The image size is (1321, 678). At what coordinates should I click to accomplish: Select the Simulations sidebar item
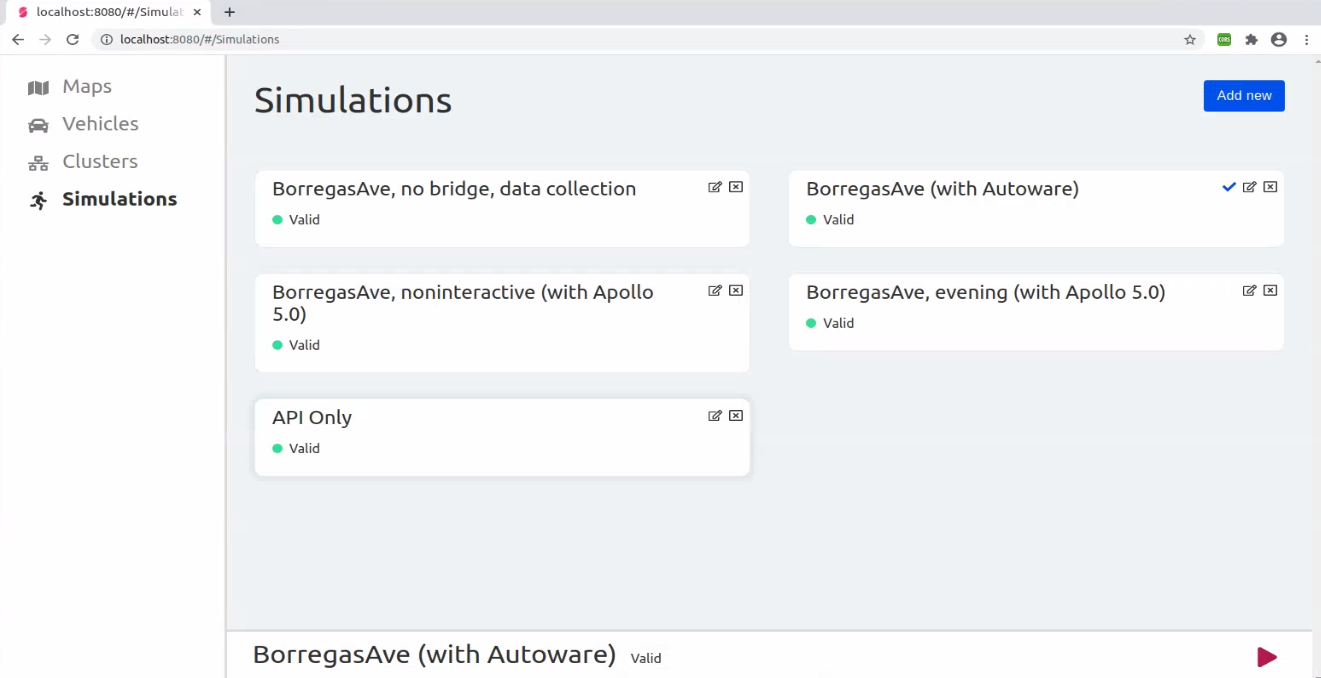(119, 199)
